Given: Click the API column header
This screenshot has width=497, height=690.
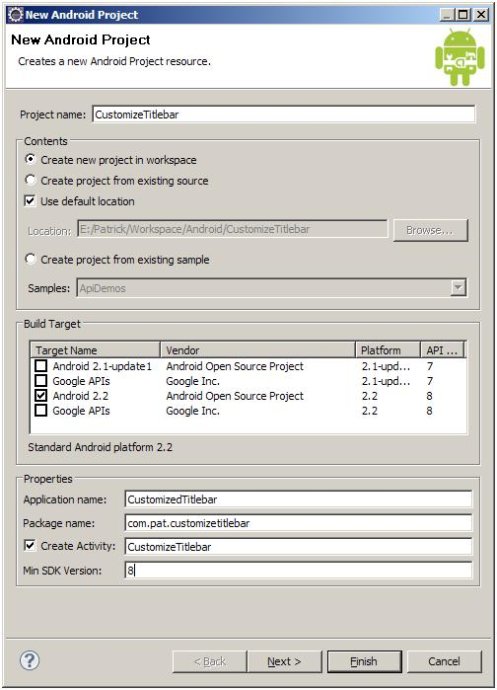Looking at the screenshot, I should click(442, 350).
